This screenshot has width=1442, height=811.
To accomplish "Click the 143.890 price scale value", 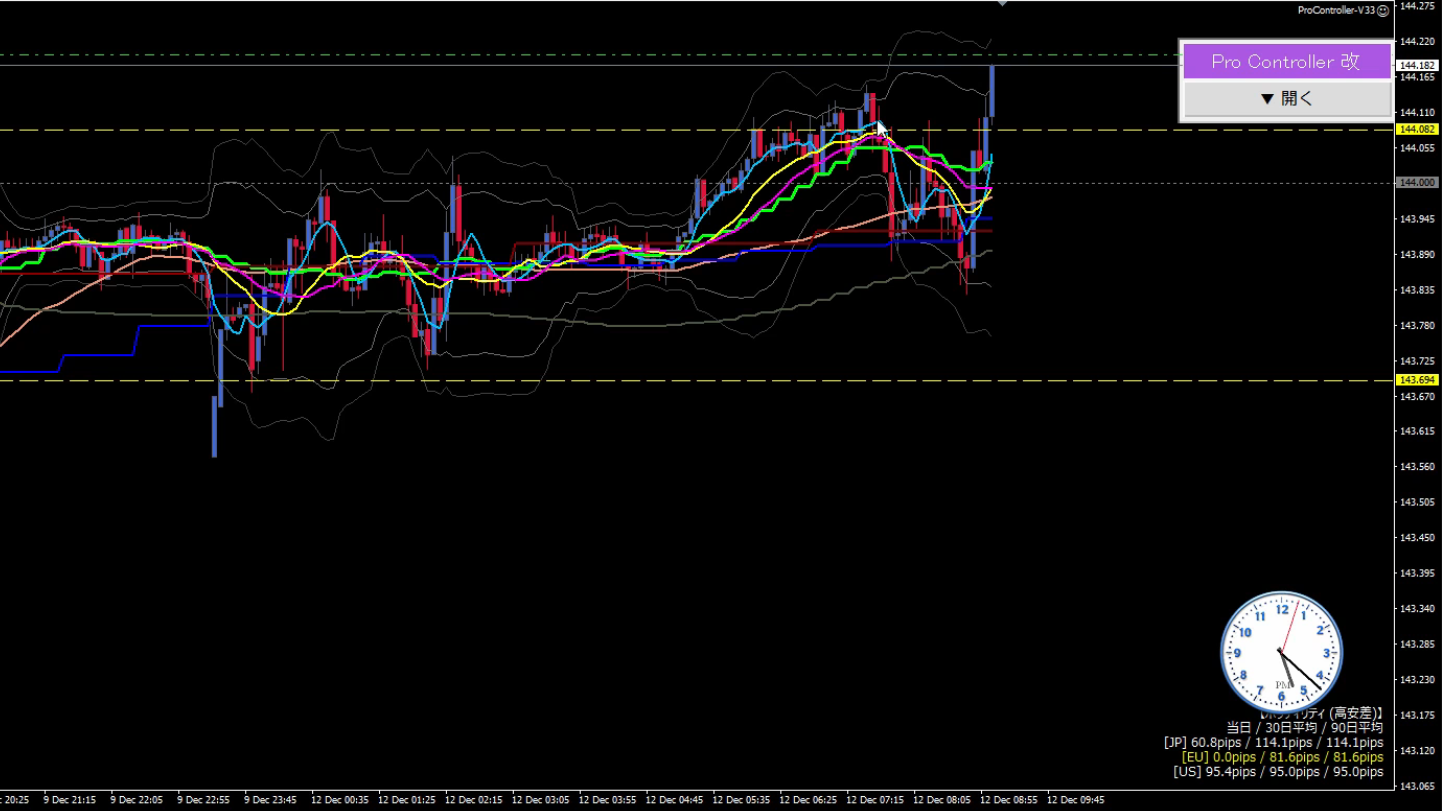I will point(1417,254).
